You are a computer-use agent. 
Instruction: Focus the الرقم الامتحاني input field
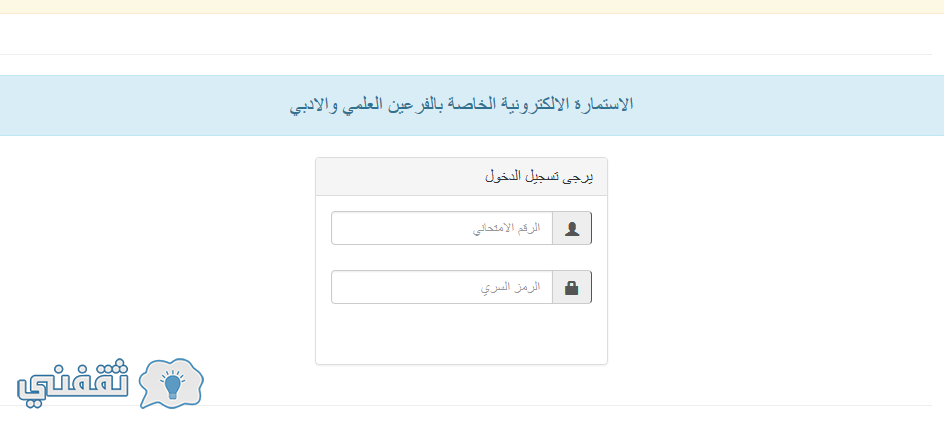pyautogui.click(x=442, y=228)
